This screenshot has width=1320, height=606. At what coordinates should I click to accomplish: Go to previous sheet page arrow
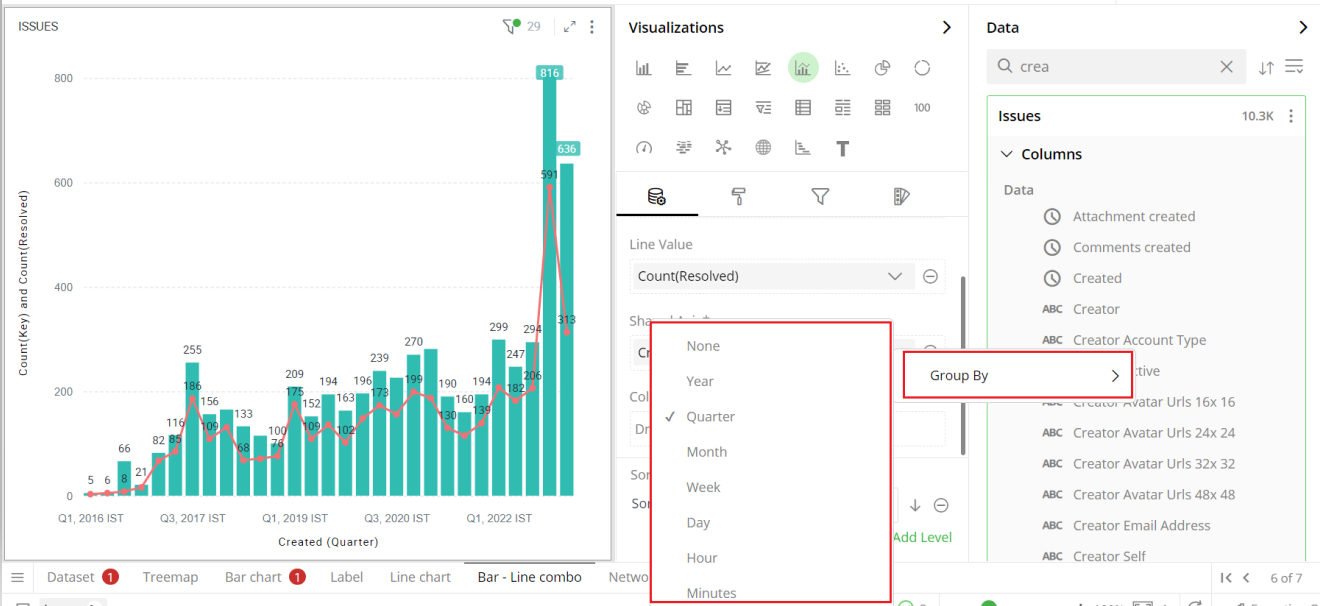(x=1247, y=578)
